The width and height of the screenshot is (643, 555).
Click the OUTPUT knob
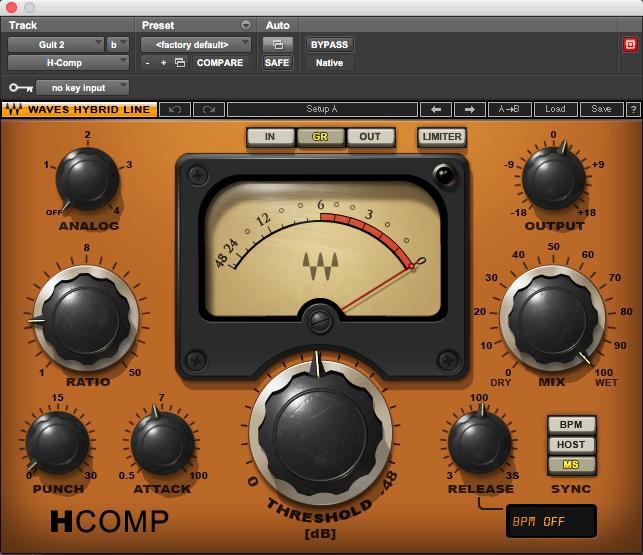553,179
